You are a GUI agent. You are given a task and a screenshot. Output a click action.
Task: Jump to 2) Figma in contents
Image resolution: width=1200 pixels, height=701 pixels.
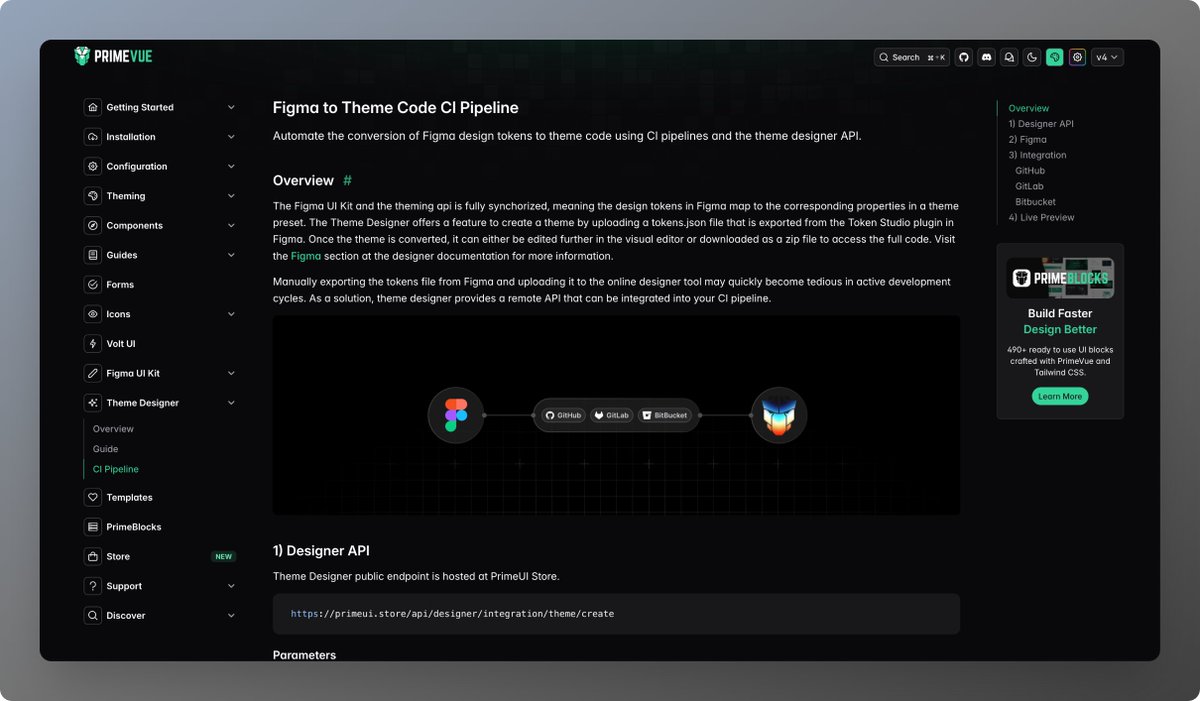[1027, 140]
